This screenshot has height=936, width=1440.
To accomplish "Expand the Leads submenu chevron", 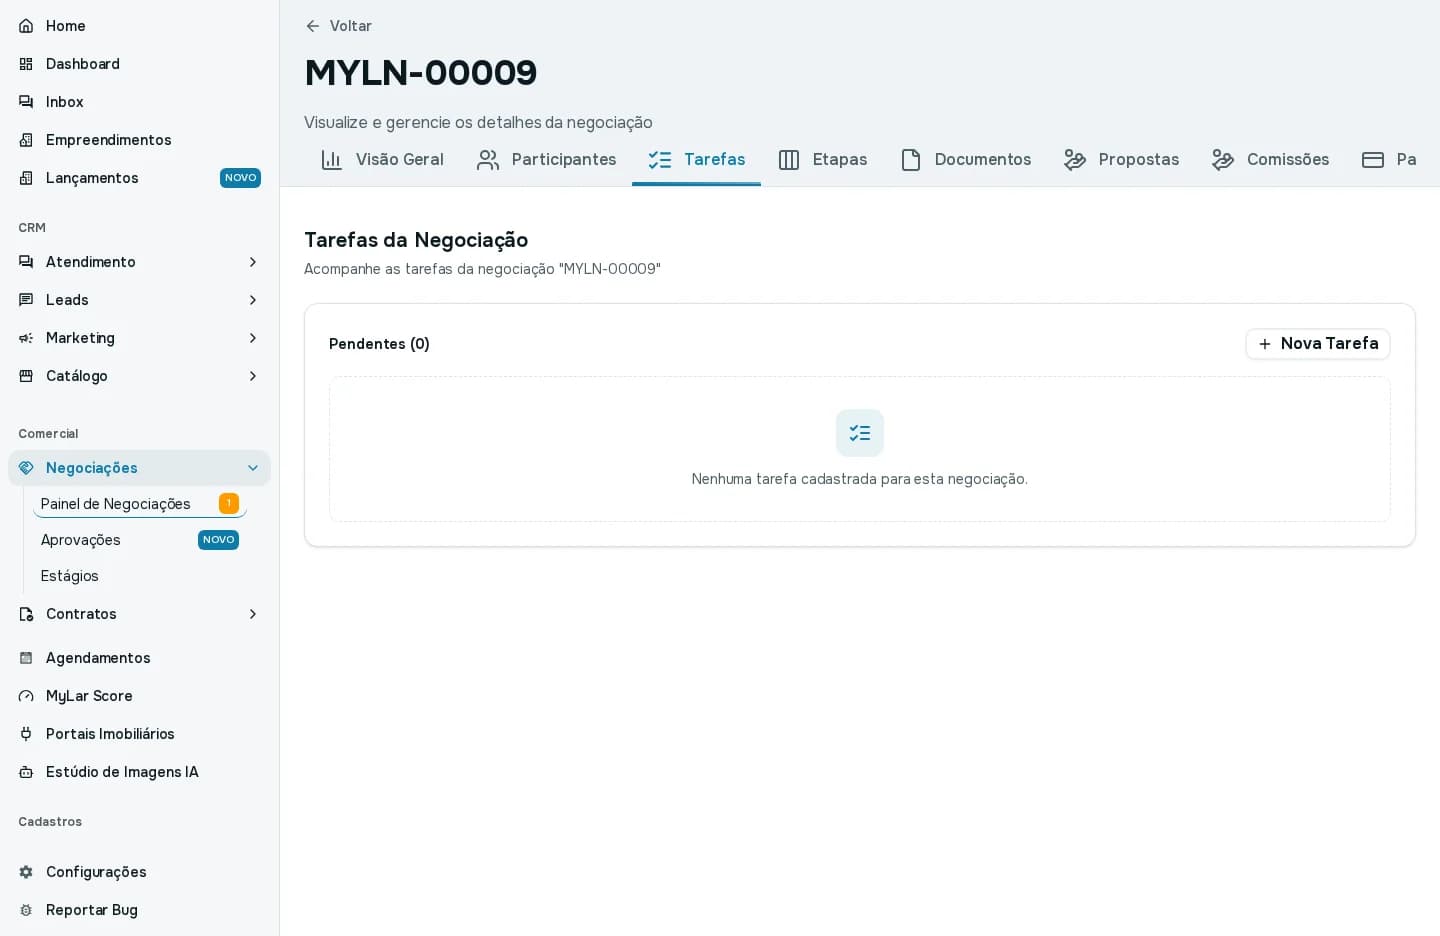I will pyautogui.click(x=253, y=300).
